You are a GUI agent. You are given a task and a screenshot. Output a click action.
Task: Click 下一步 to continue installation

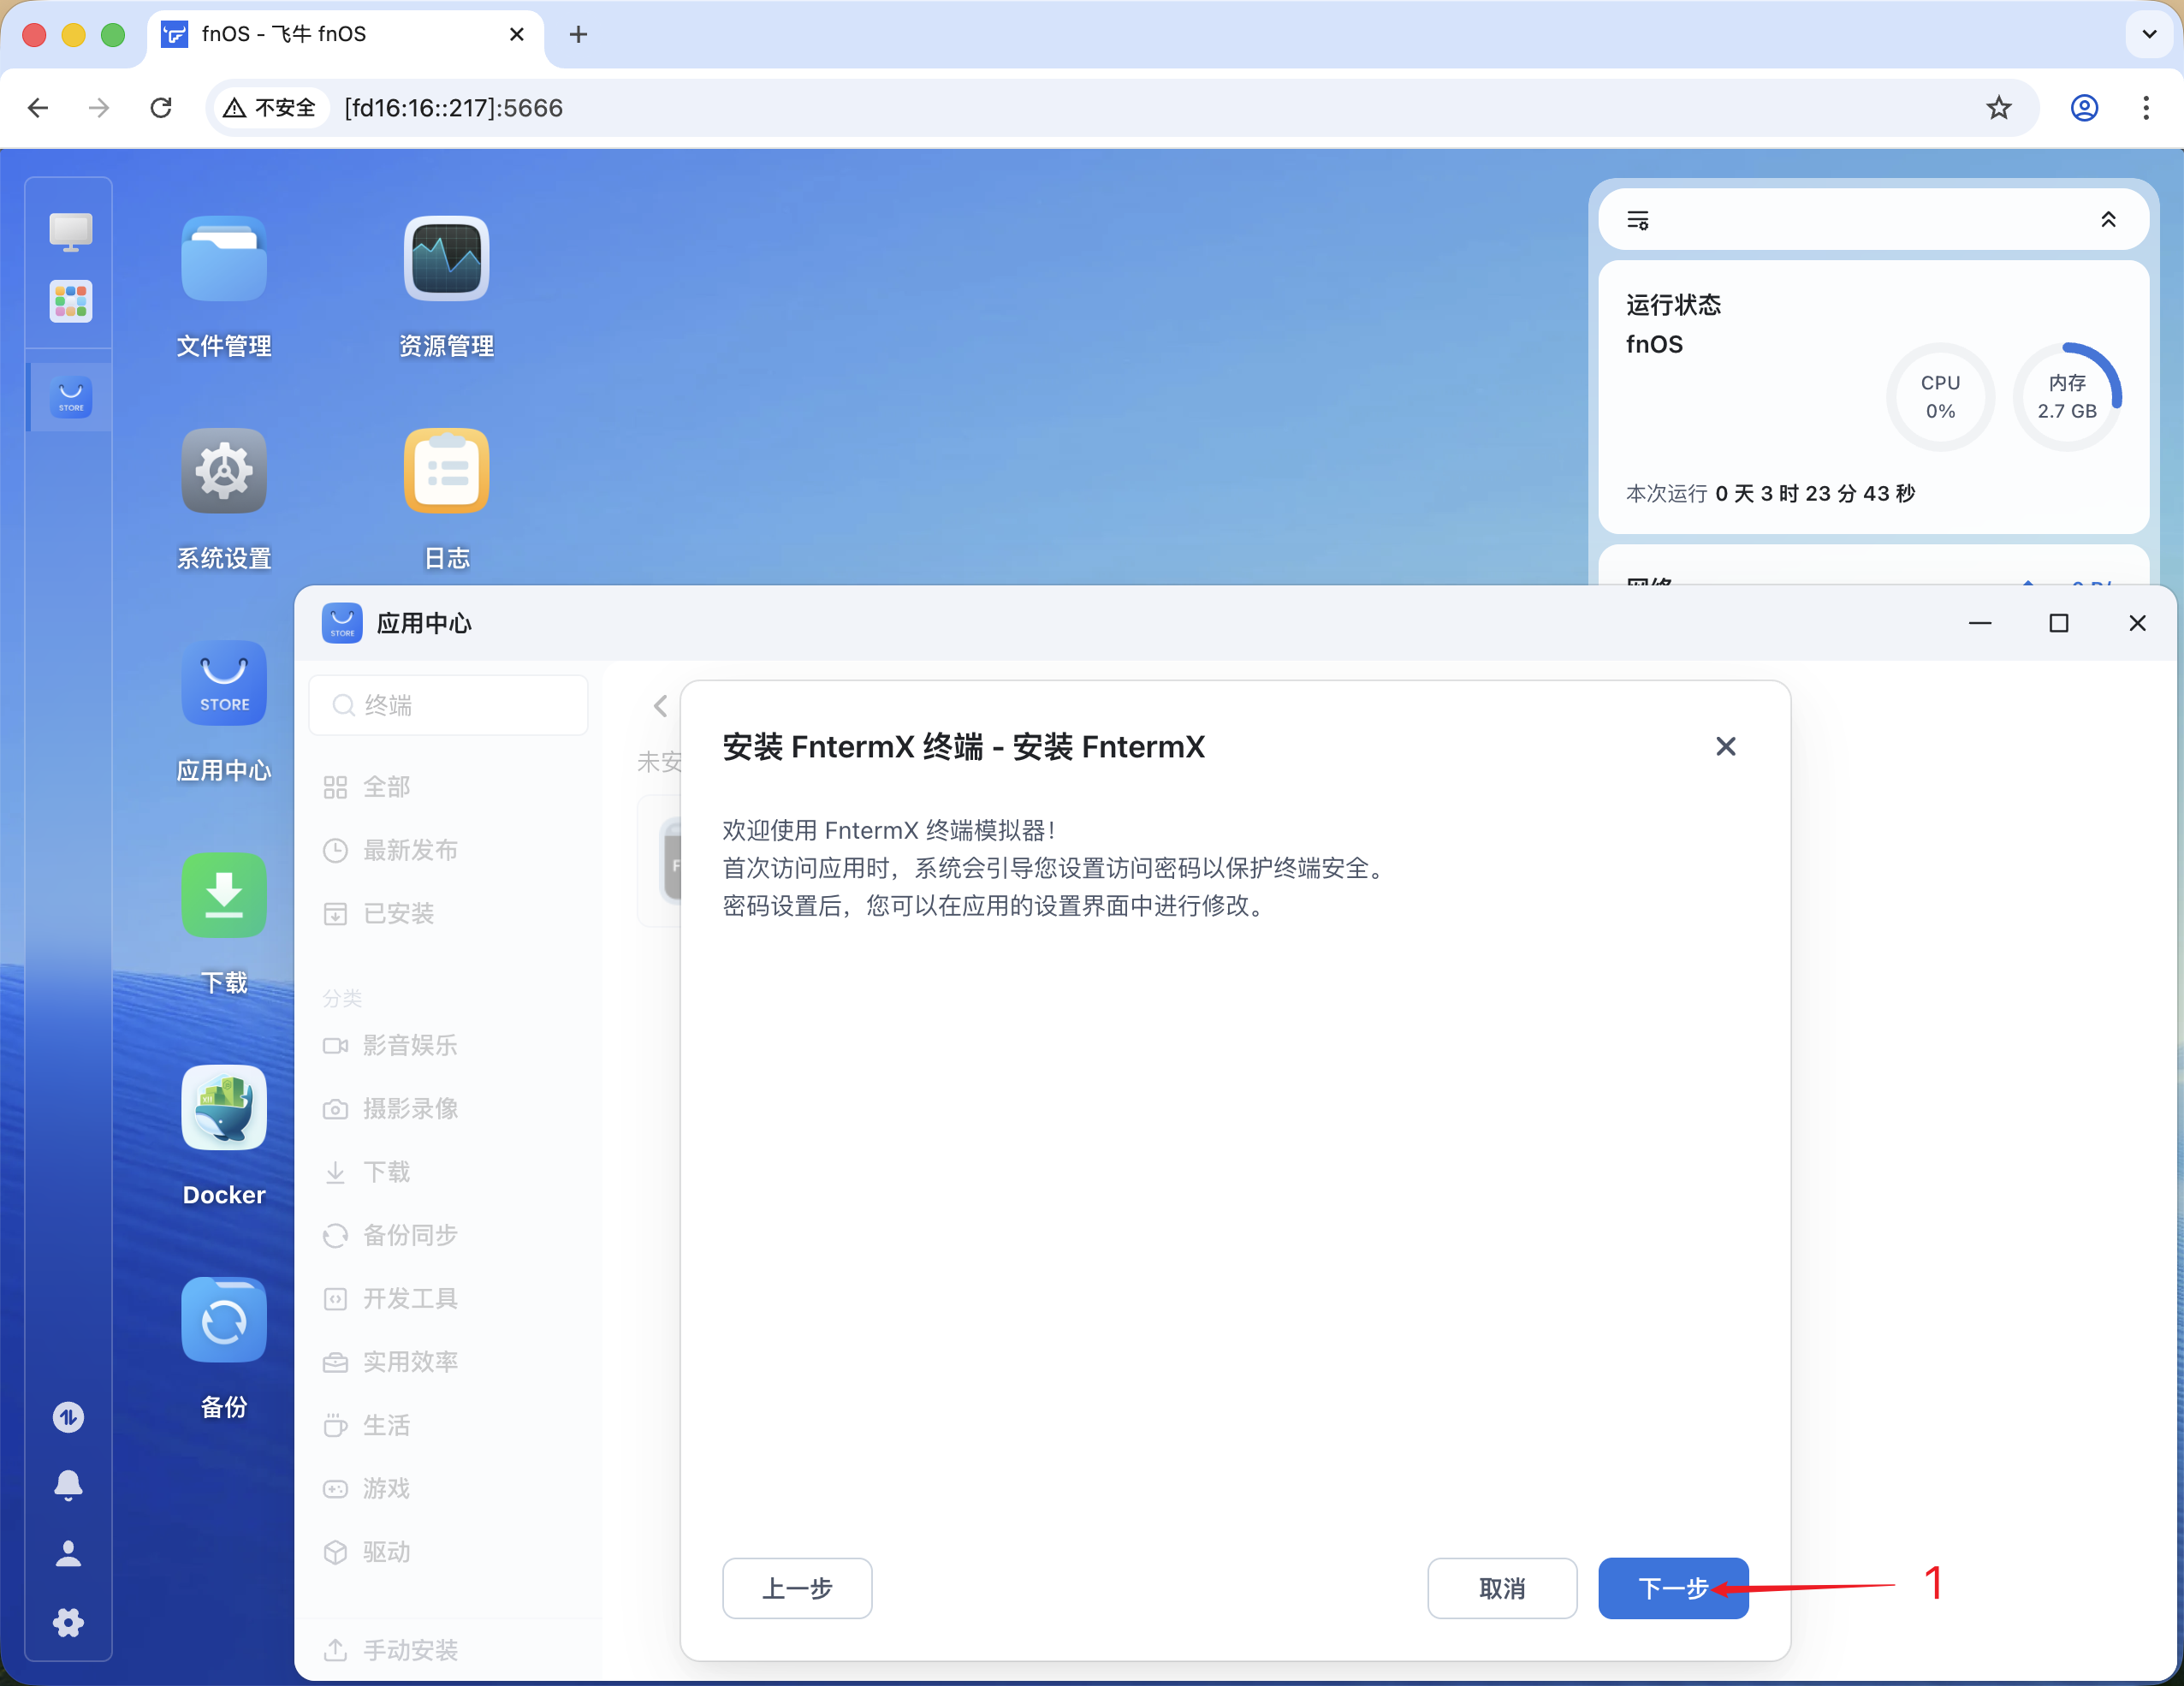click(x=1672, y=1588)
